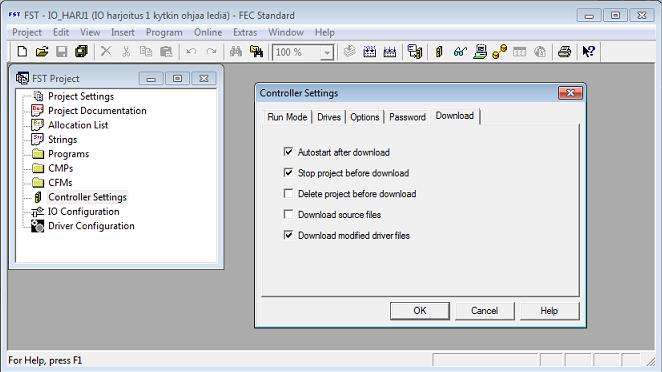Click the Find binoculars icon
Viewport: 662px width, 372px height.
click(236, 52)
